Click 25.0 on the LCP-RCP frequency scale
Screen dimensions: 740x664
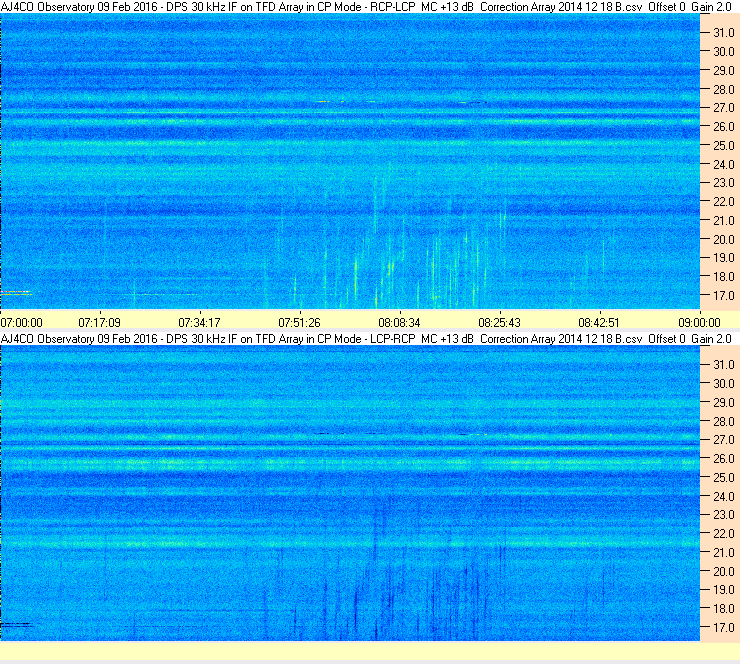point(724,477)
